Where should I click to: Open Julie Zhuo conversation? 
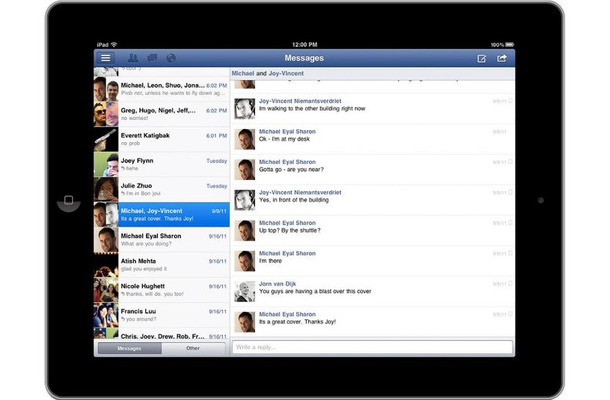click(x=162, y=189)
